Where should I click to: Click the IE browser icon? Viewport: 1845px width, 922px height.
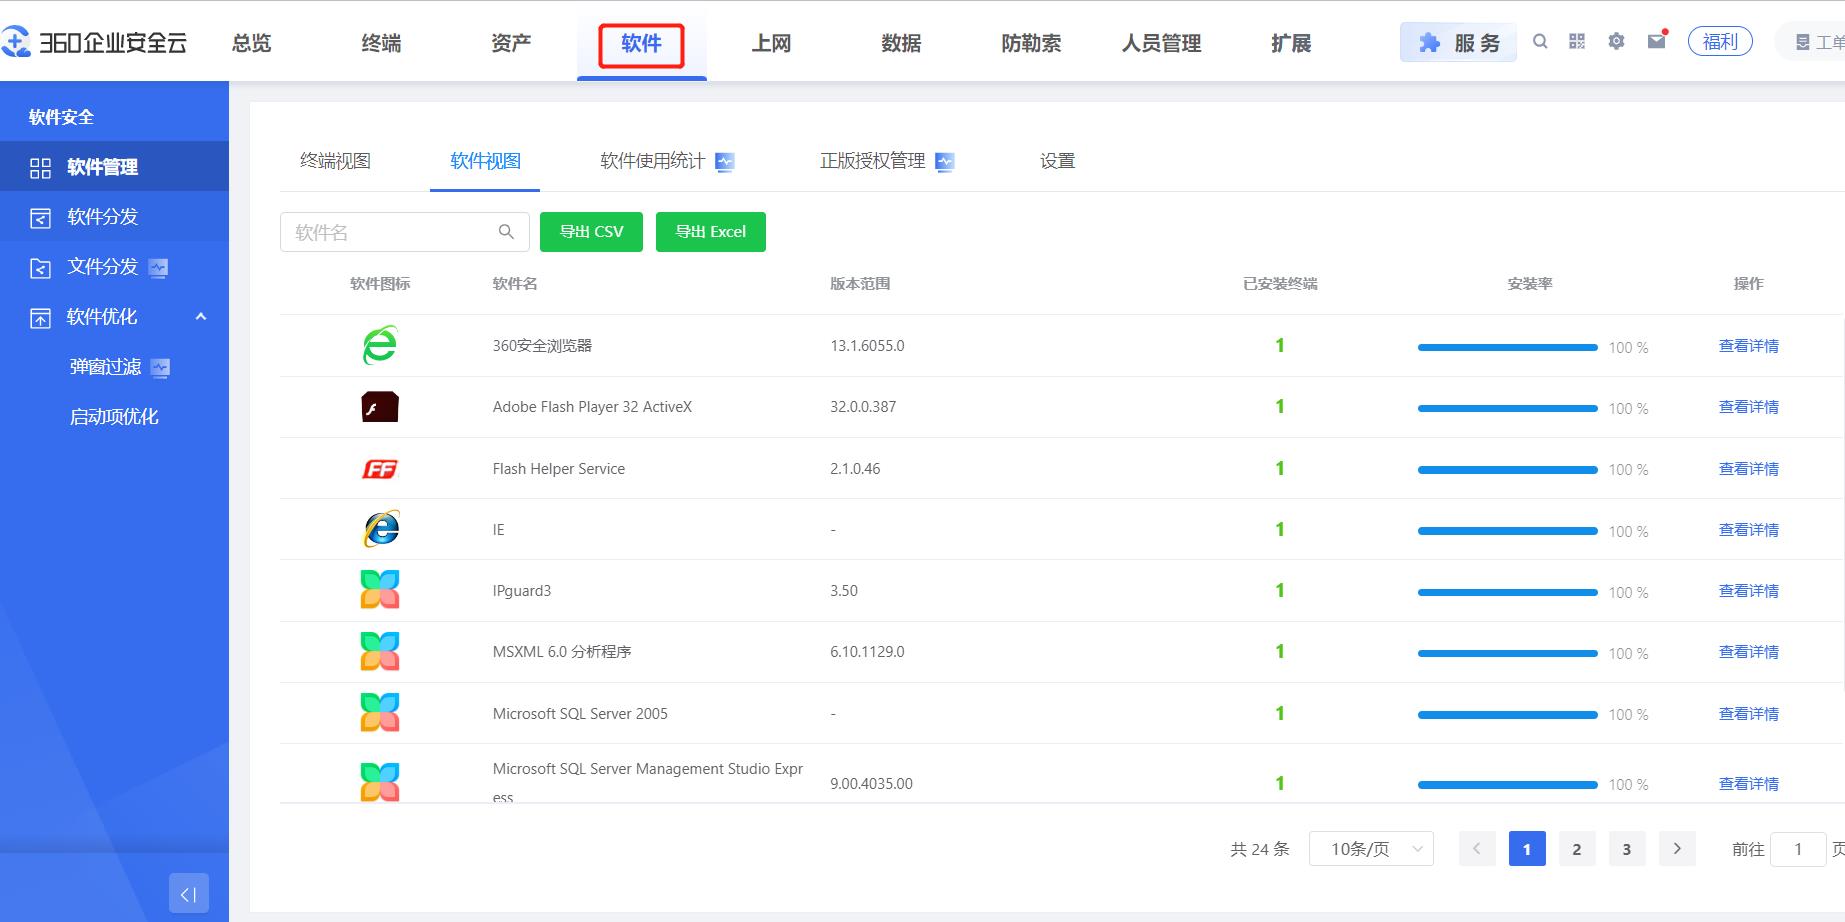[380, 529]
